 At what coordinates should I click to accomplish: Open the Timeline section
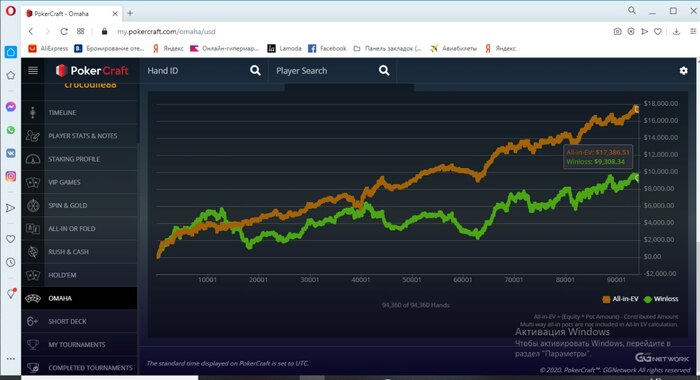click(79, 113)
